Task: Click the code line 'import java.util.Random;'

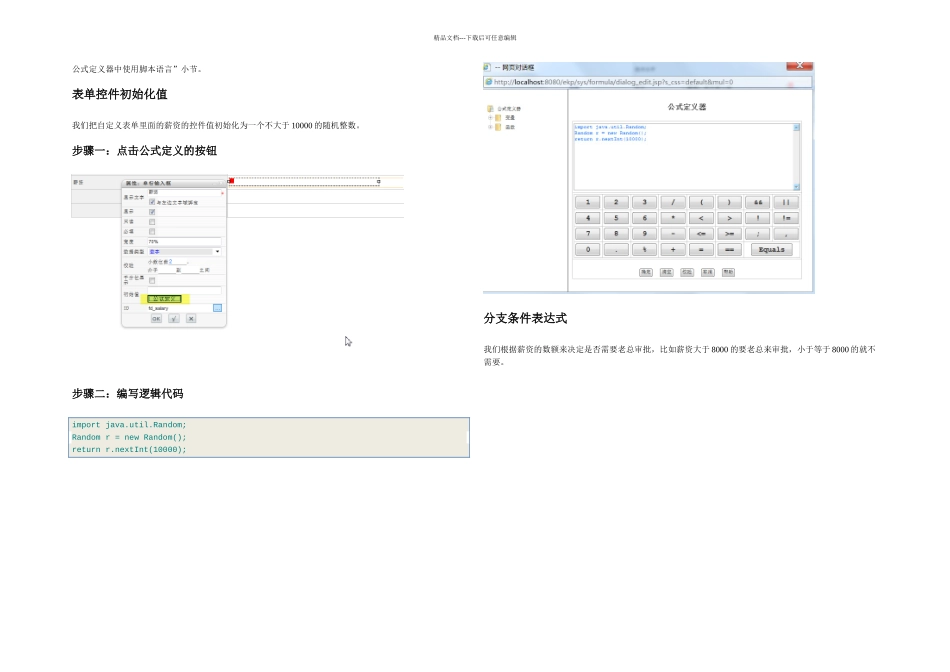Action: [x=129, y=425]
